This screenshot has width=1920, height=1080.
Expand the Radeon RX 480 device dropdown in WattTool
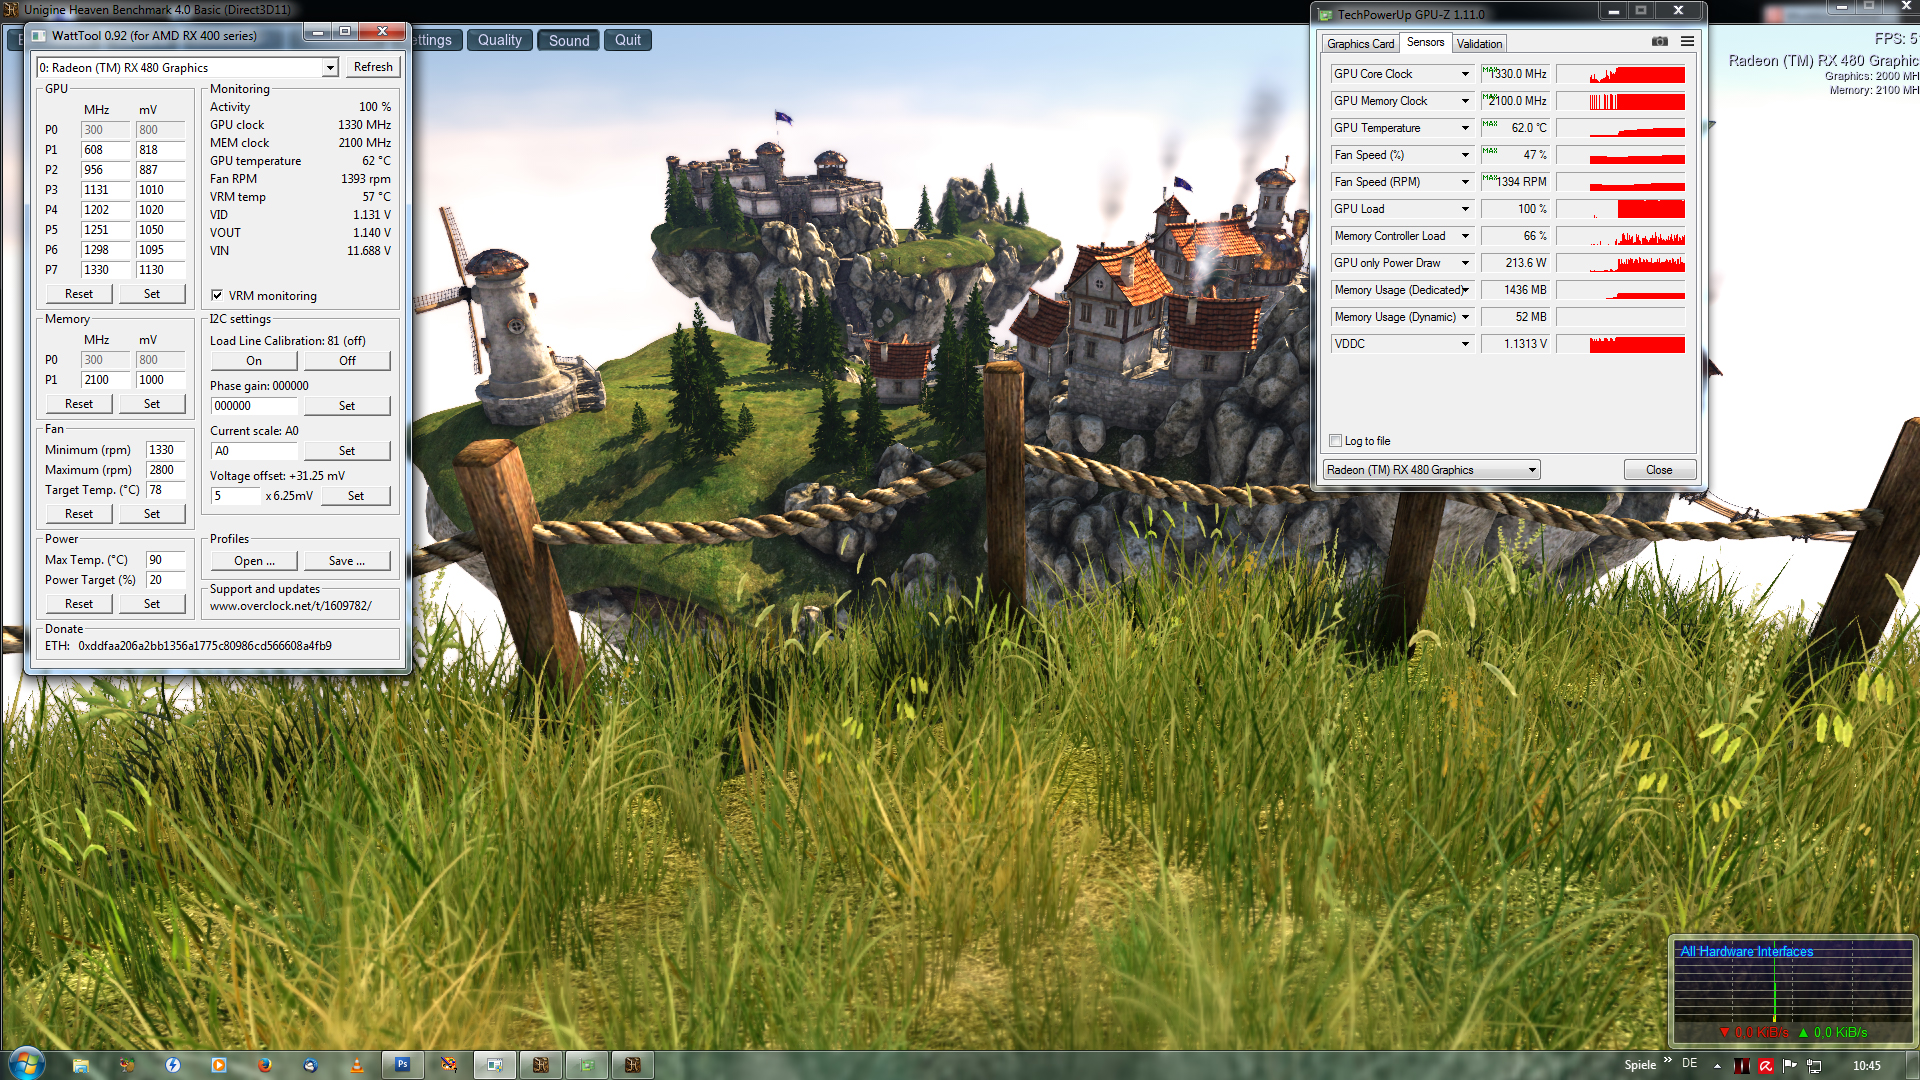[329, 68]
